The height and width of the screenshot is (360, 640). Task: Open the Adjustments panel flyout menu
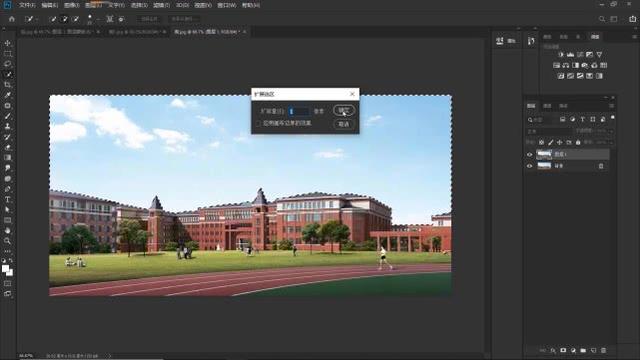[x=634, y=37]
